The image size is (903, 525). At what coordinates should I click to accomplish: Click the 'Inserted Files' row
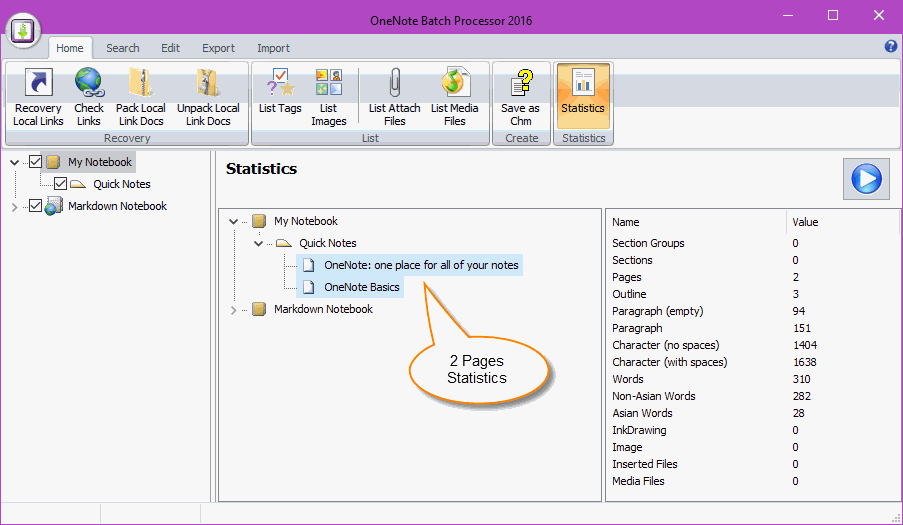tap(752, 464)
